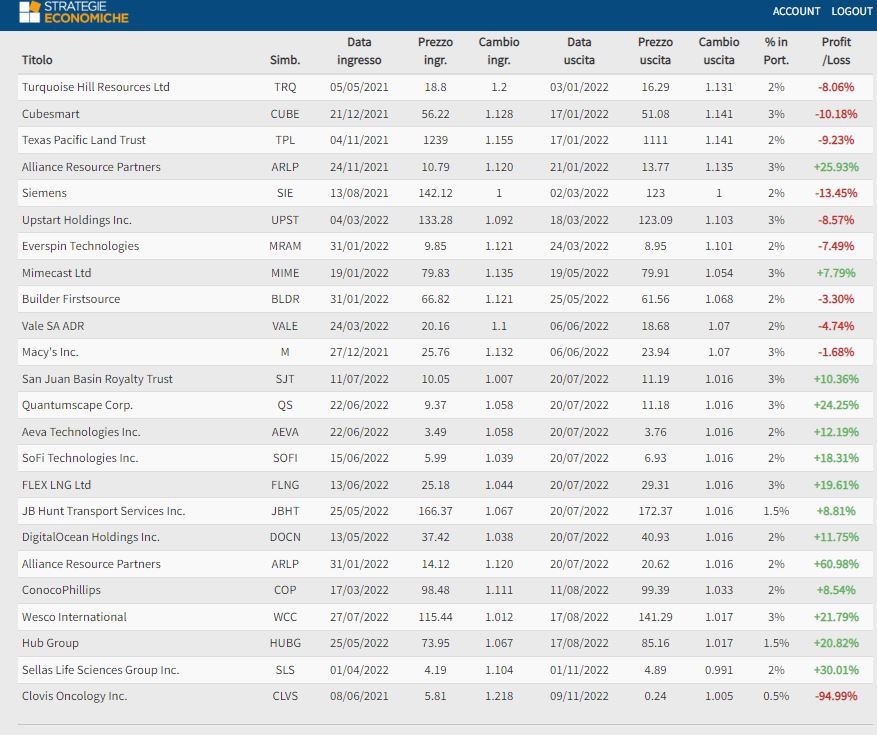Click the Data uscita column header
The height and width of the screenshot is (735, 877).
579,51
